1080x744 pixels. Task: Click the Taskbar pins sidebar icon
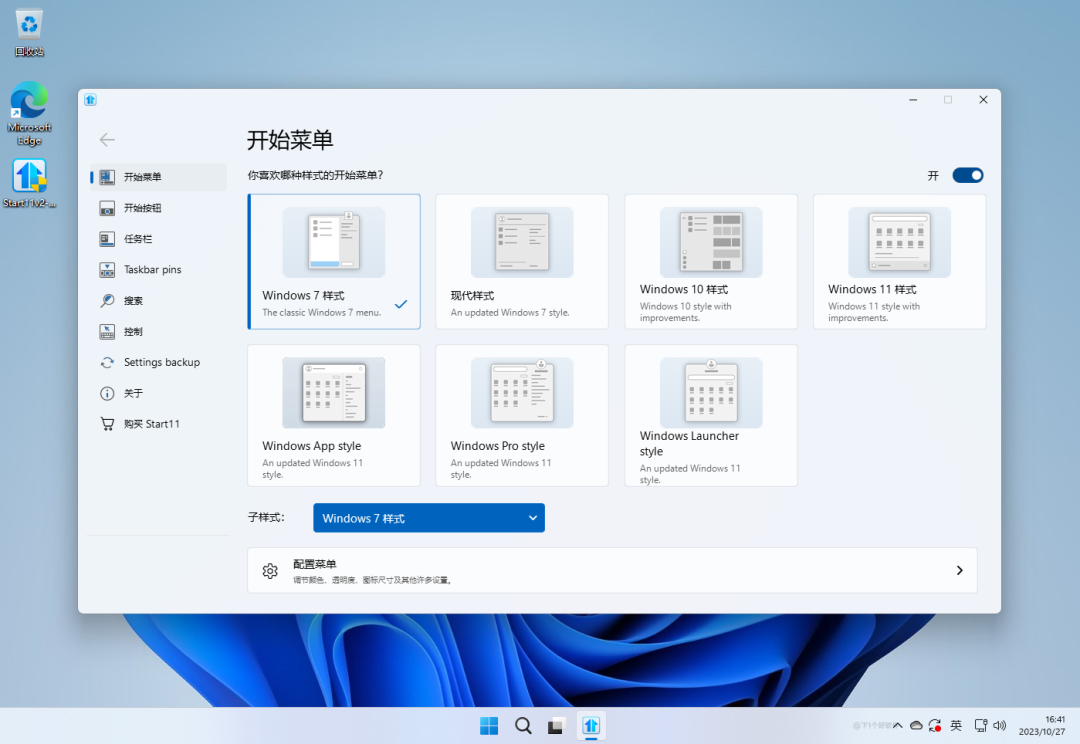point(107,270)
